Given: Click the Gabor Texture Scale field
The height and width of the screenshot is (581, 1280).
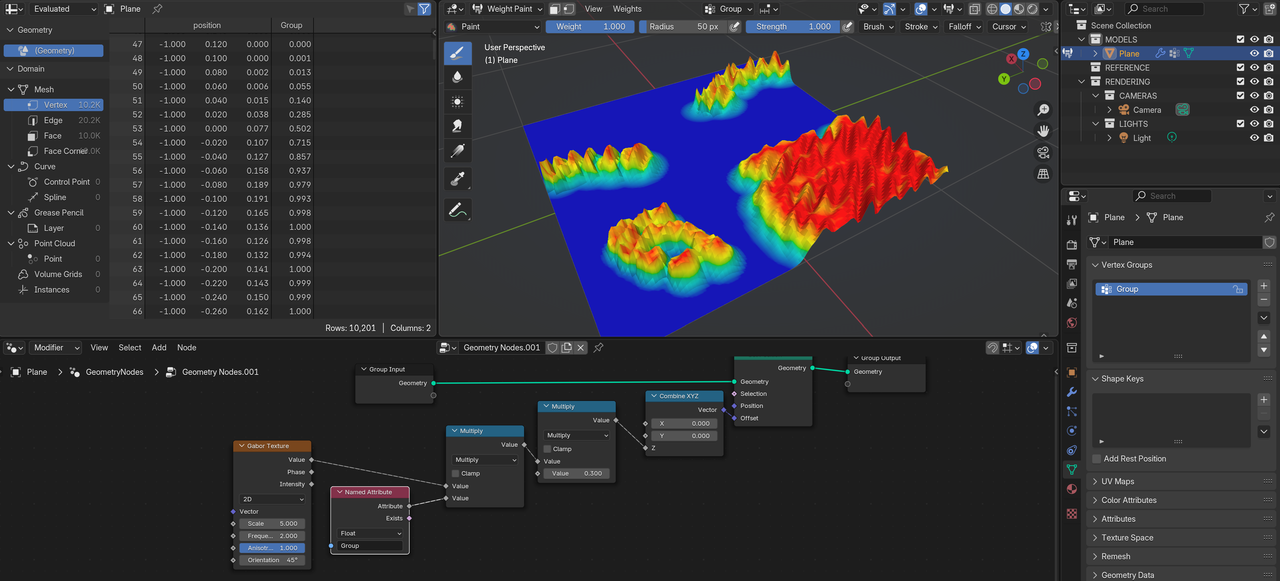Looking at the screenshot, I should pyautogui.click(x=272, y=524).
